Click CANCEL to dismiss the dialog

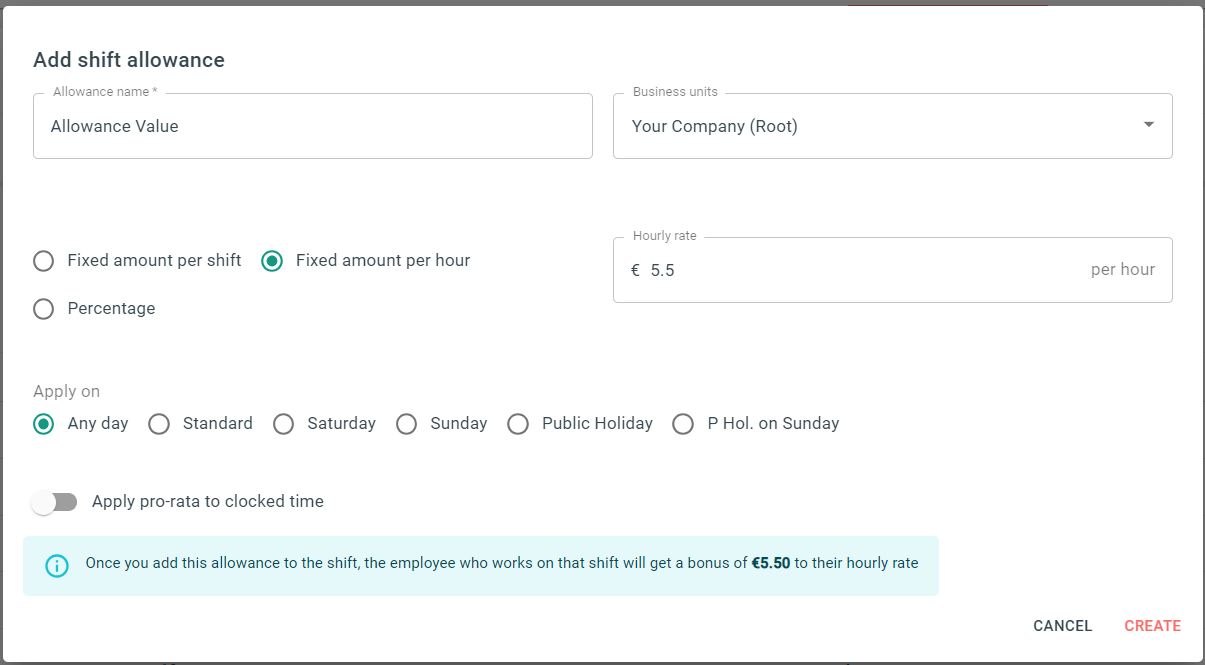tap(1062, 625)
